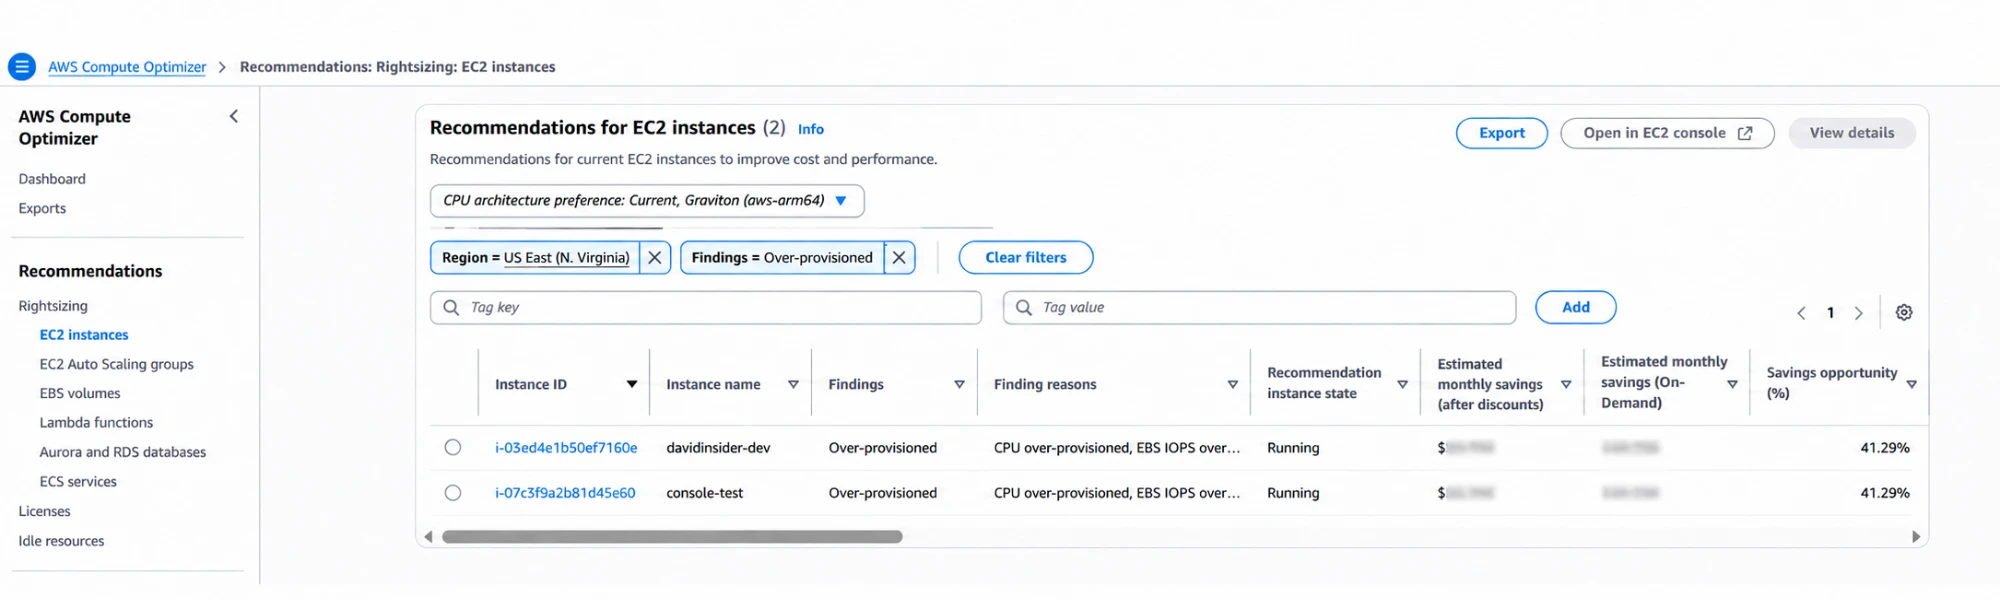Image resolution: width=2000 pixels, height=600 pixels.
Task: Select the davidinsider-dev instance radio button
Action: (453, 447)
